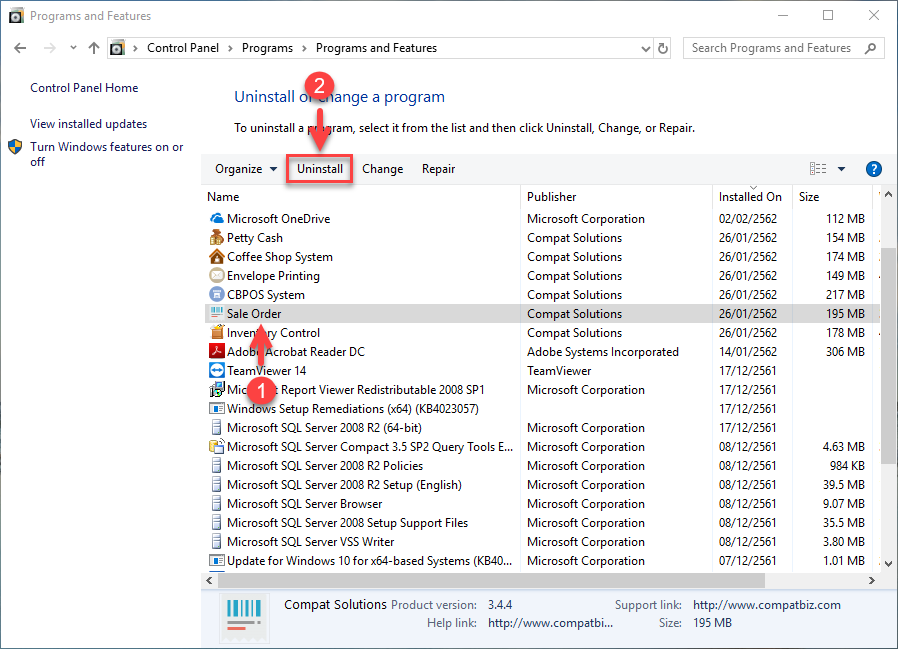Click the SQL Server Browser icon
The height and width of the screenshot is (649, 898).
click(x=216, y=504)
